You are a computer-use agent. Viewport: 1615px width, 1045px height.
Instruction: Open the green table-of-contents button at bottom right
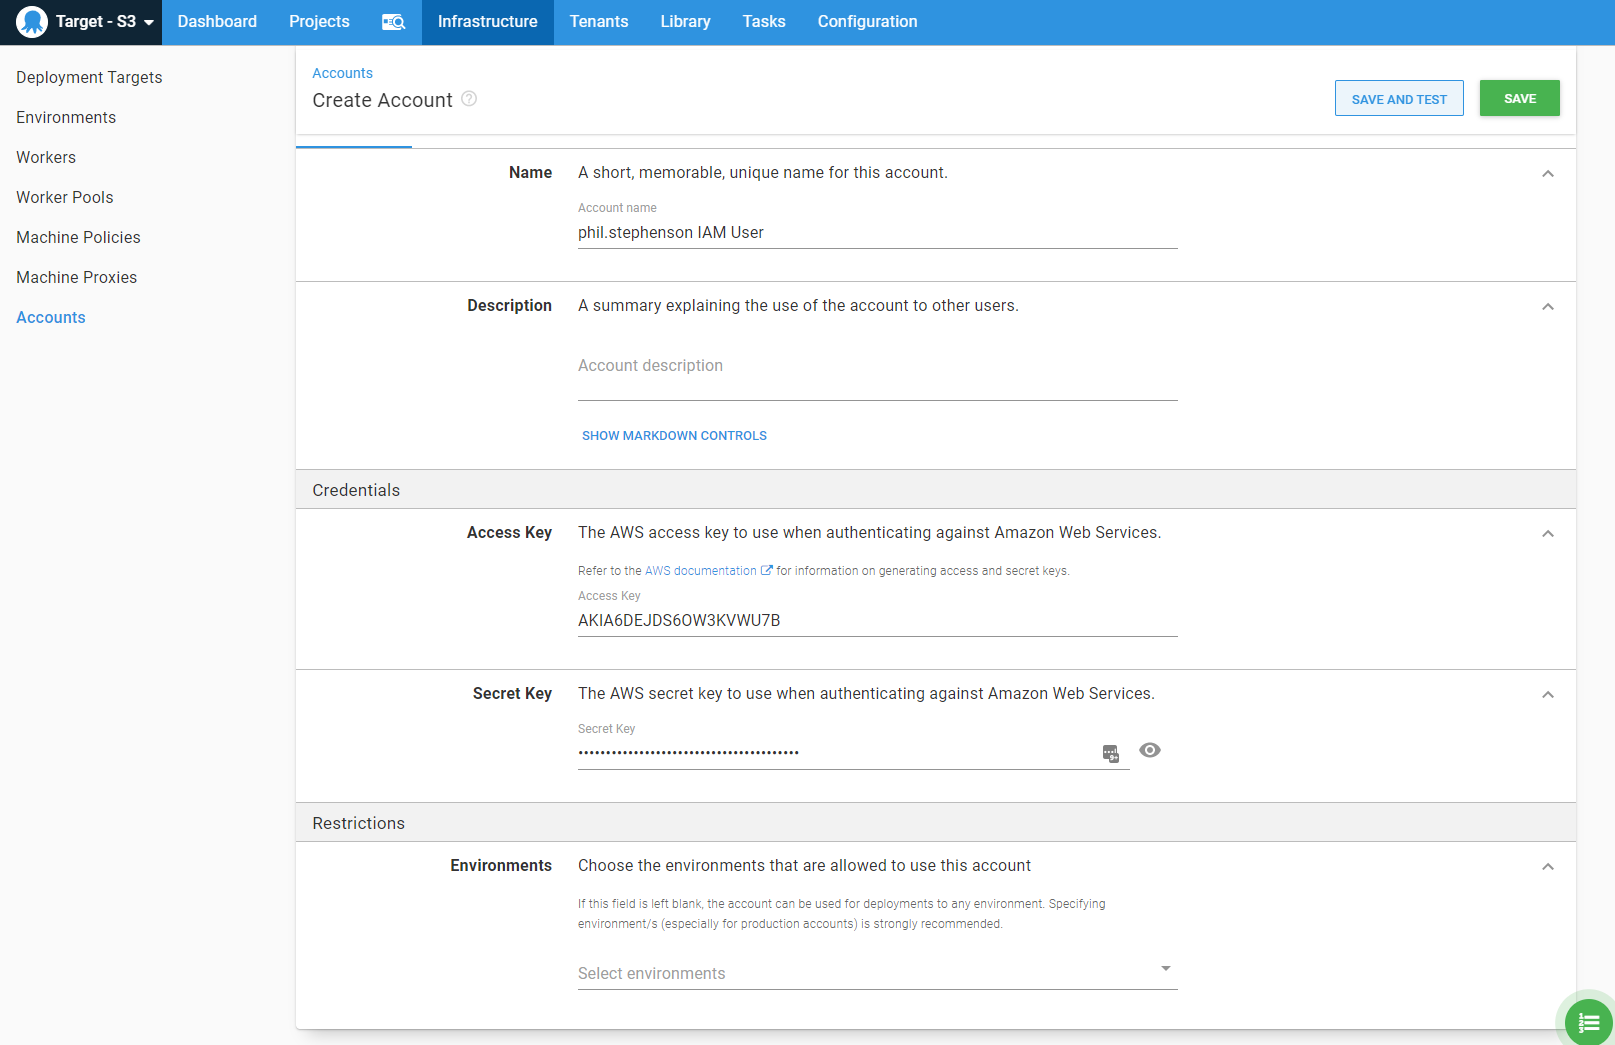tap(1589, 1021)
